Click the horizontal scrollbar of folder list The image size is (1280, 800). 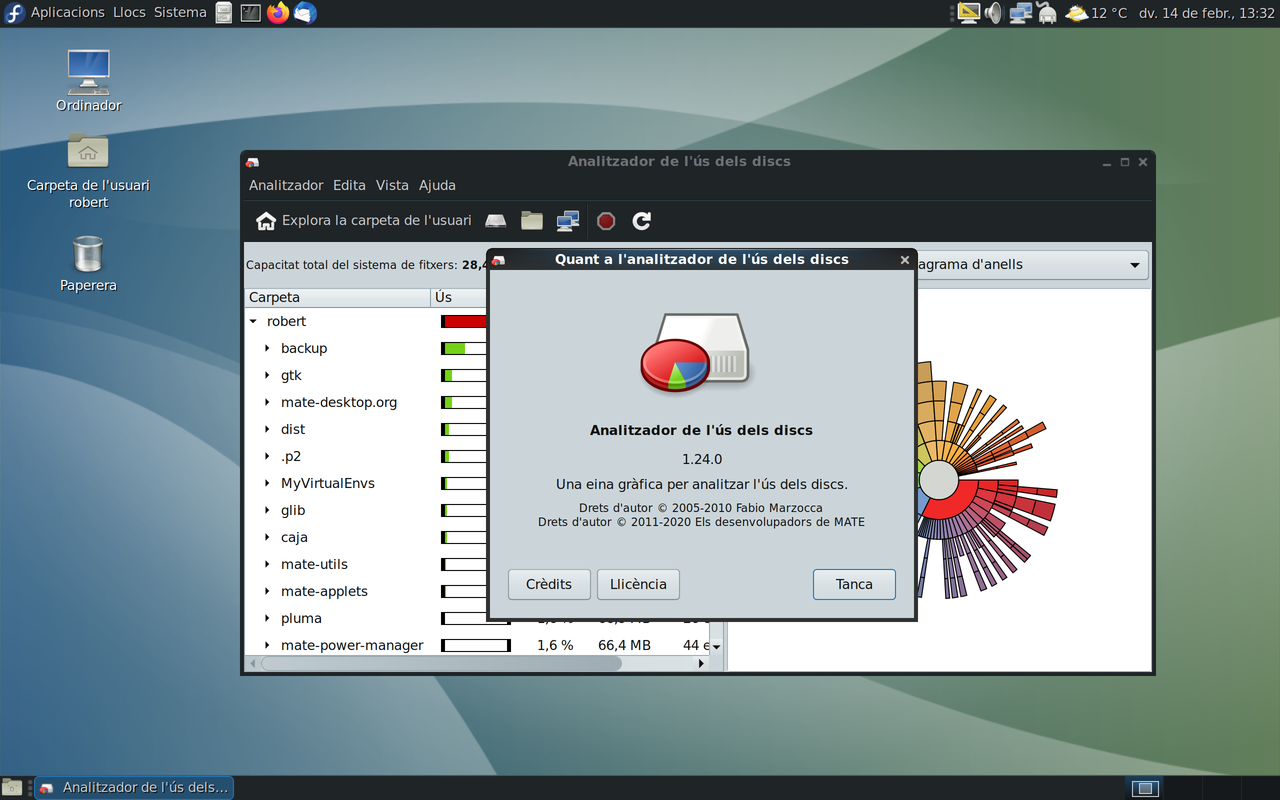point(441,663)
